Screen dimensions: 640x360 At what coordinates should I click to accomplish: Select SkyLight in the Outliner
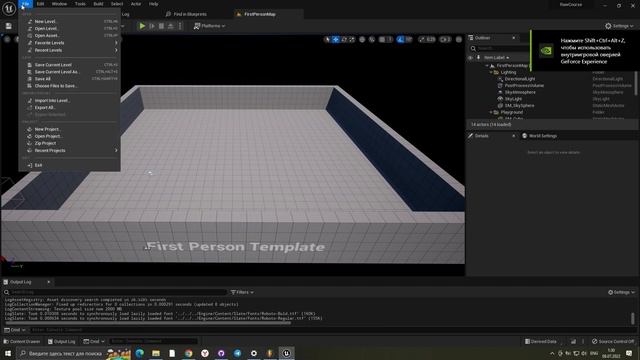(513, 99)
